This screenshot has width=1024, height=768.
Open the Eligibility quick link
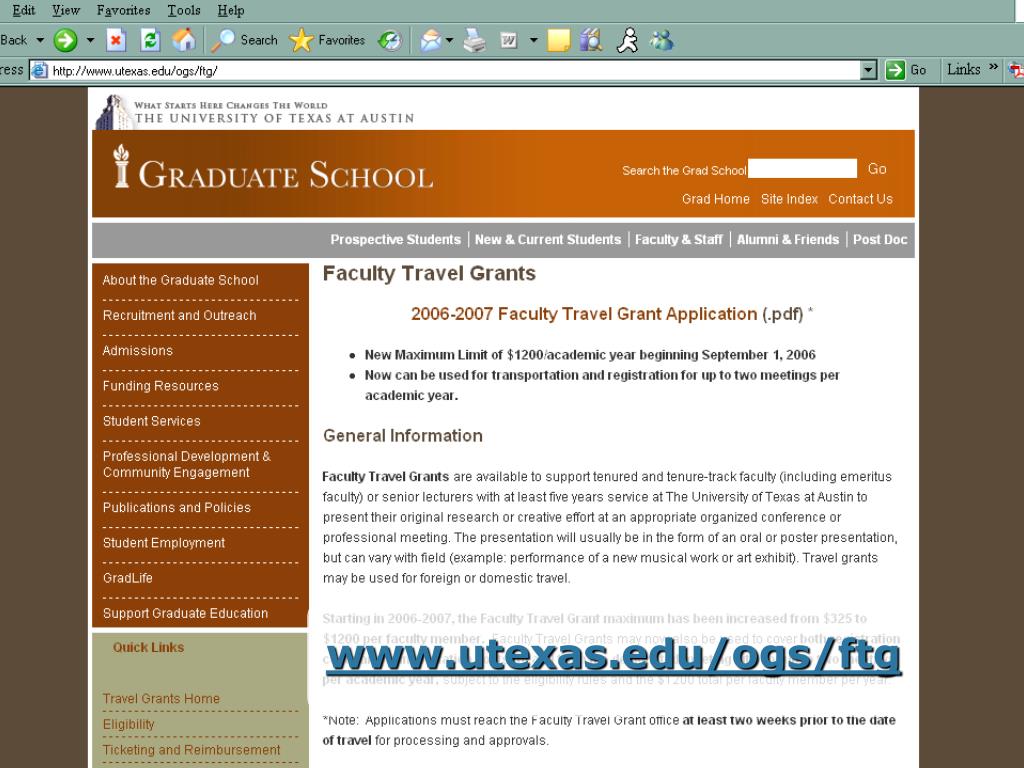128,724
